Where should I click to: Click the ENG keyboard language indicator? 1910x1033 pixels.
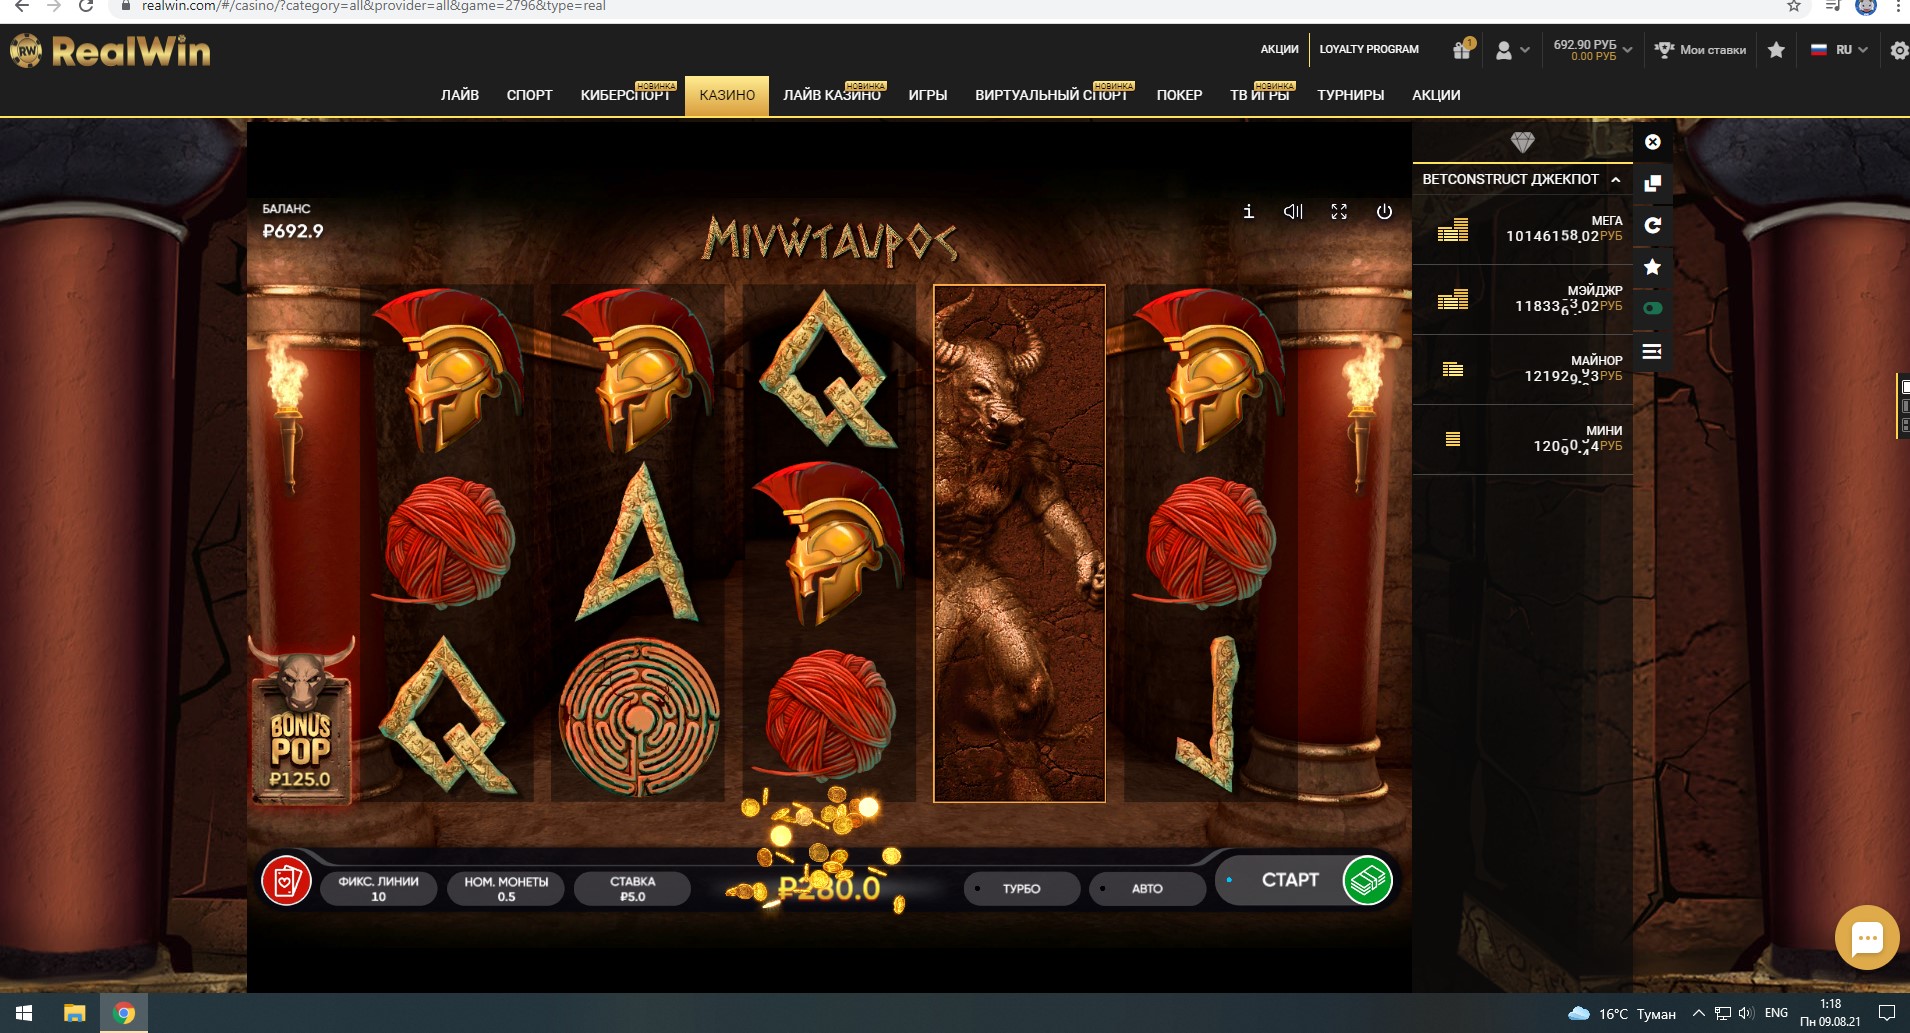(1776, 1013)
